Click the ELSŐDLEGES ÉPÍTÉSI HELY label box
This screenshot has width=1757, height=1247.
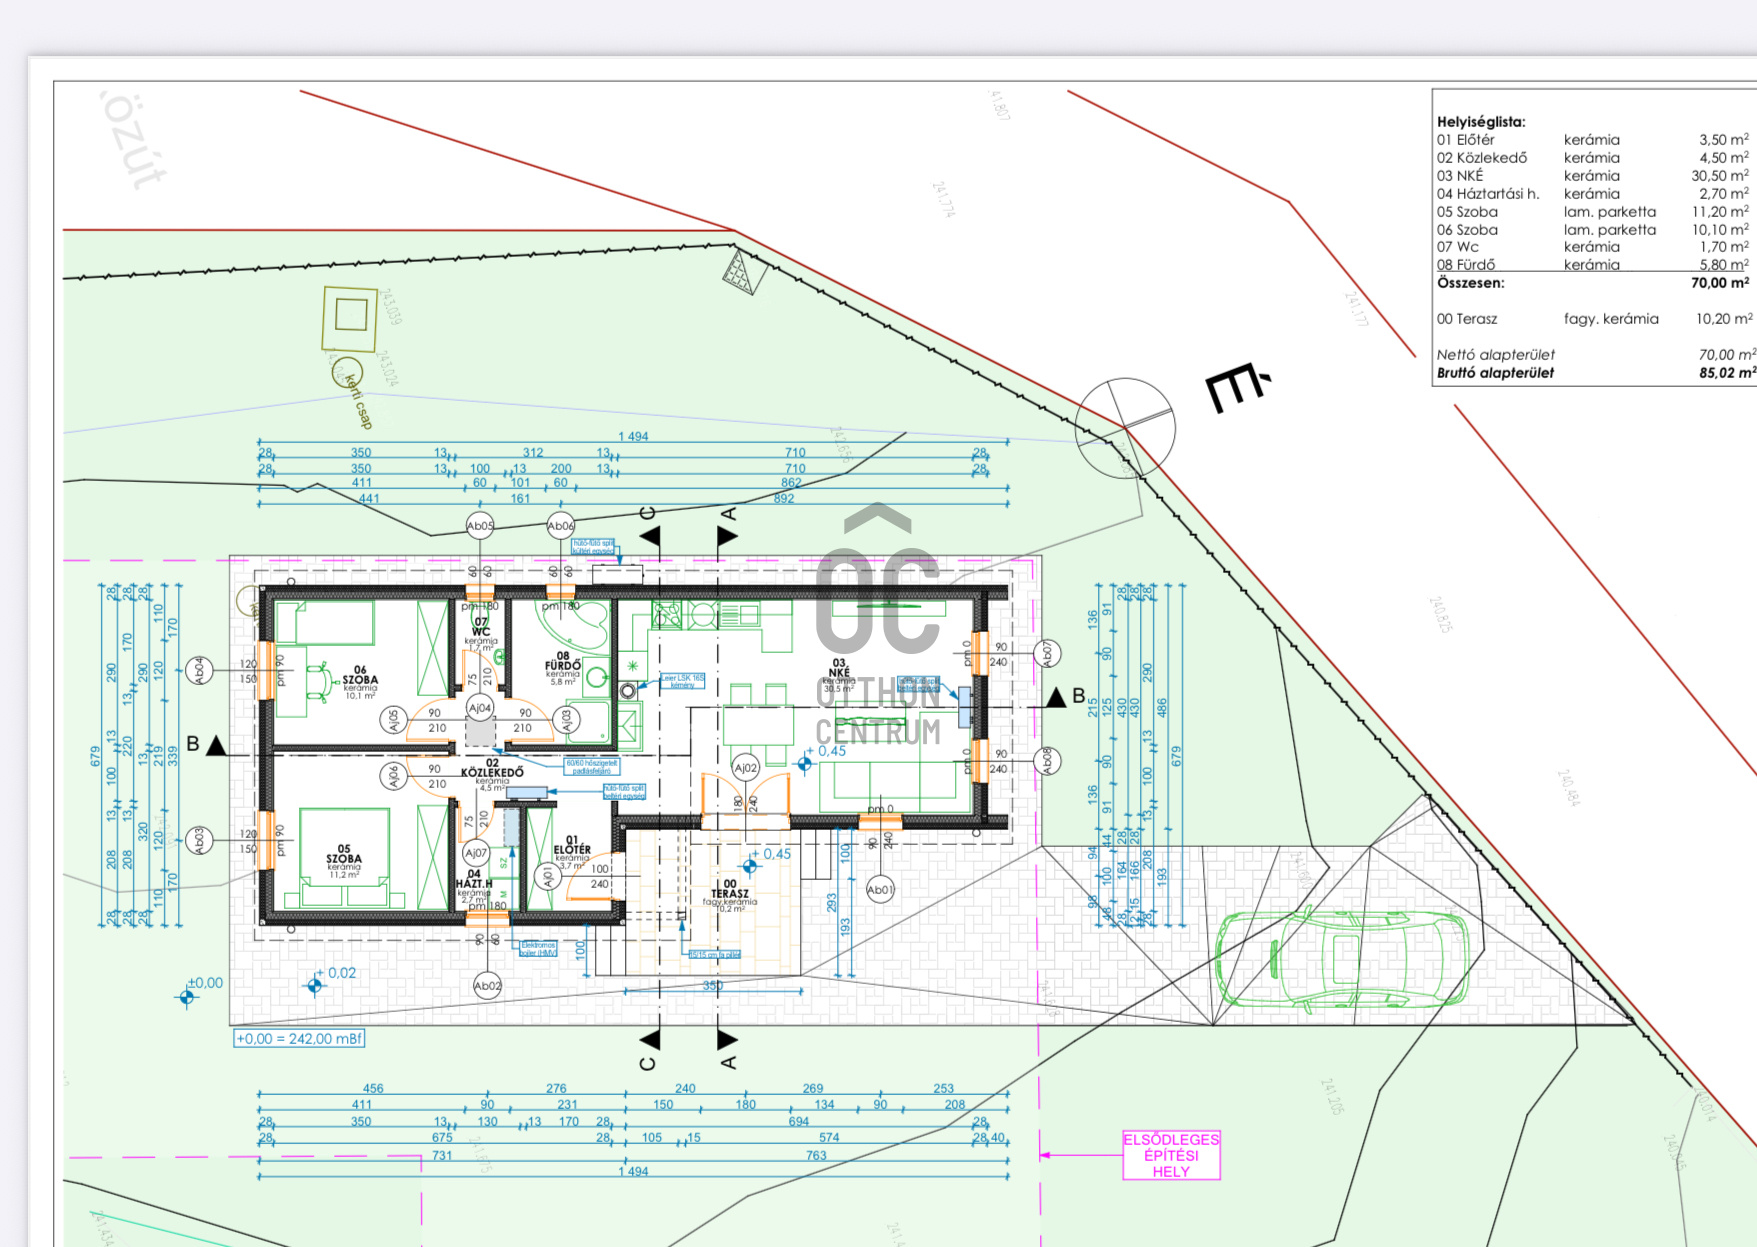[x=1171, y=1155]
